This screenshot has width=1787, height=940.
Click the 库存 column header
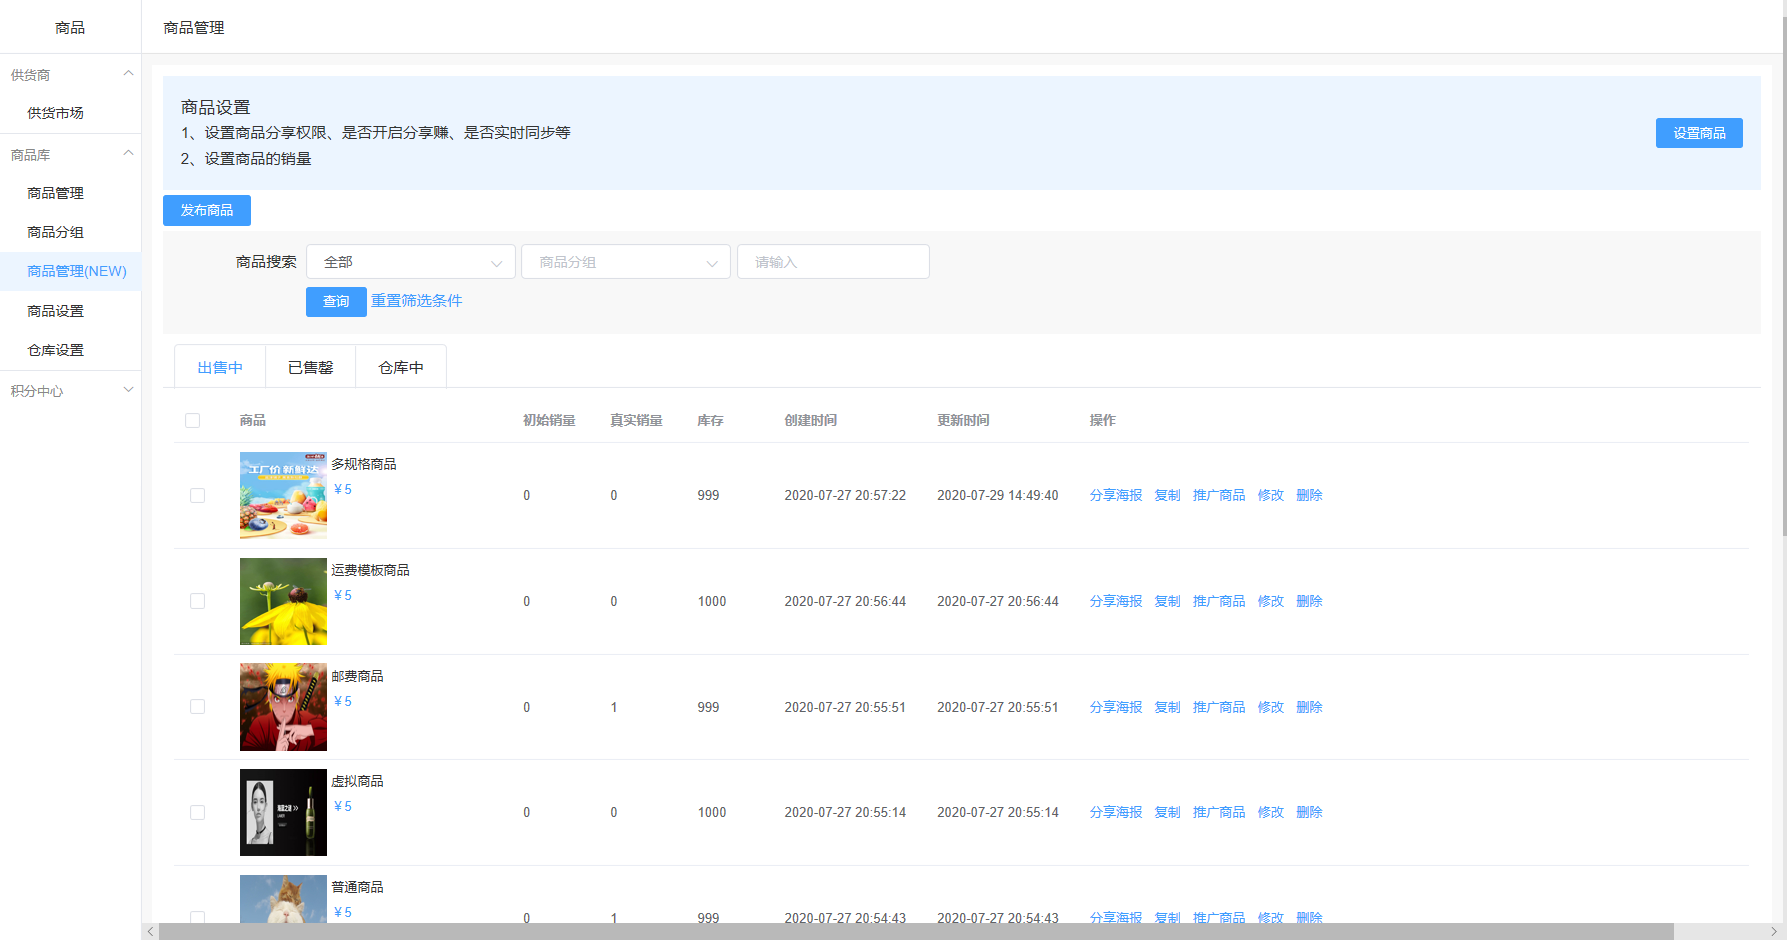[710, 421]
